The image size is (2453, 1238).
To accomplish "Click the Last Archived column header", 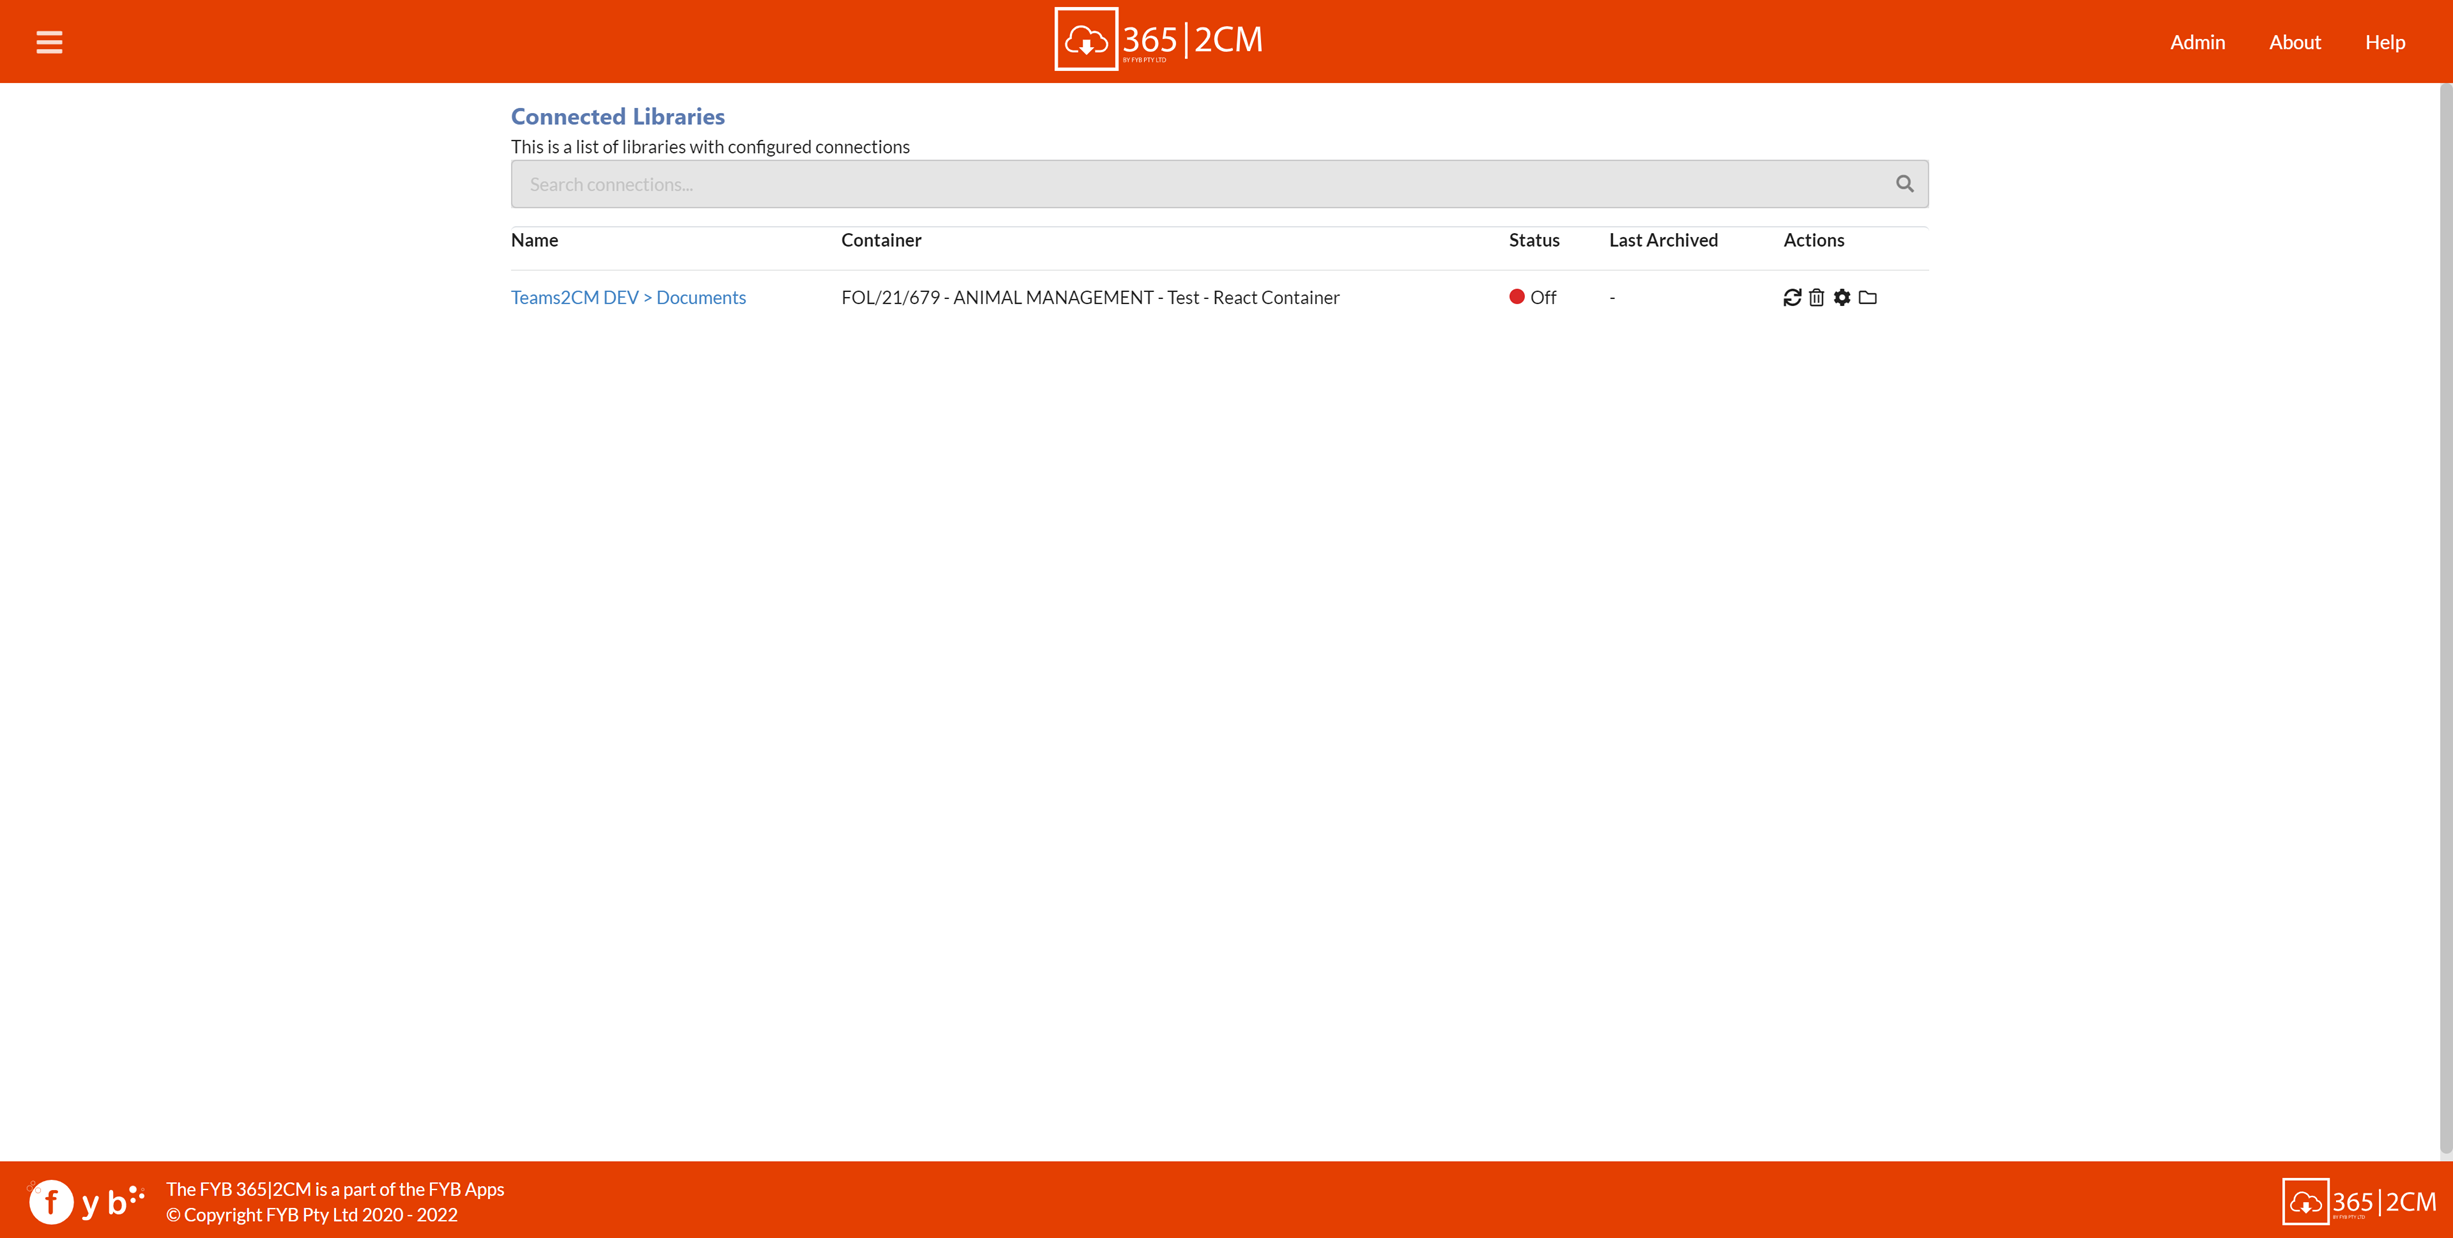I will [1663, 240].
